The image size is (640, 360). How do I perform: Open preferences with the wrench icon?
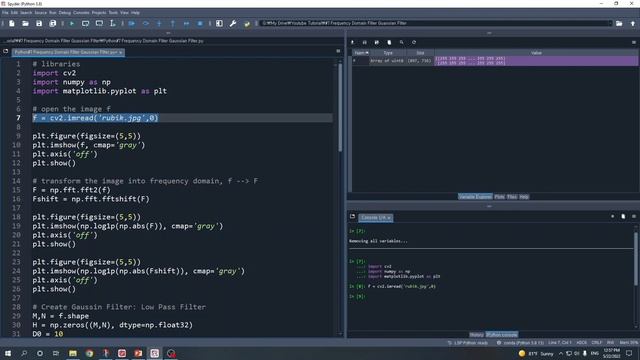click(x=233, y=24)
